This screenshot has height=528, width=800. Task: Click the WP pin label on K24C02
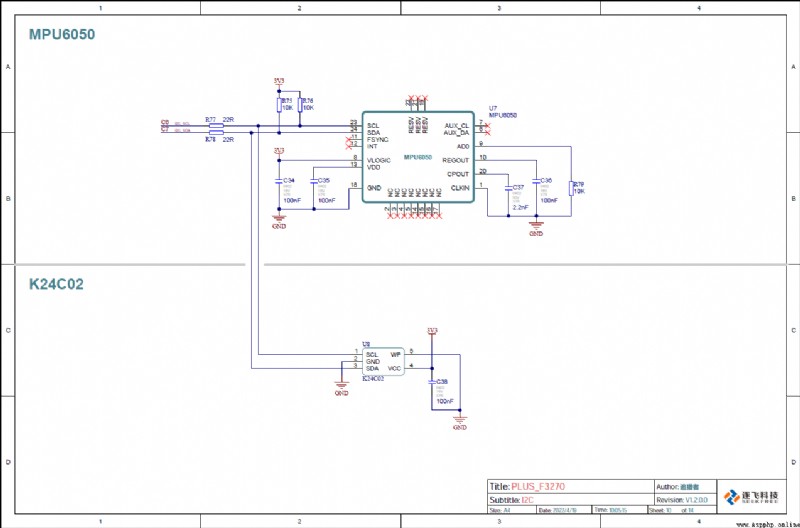tap(395, 354)
